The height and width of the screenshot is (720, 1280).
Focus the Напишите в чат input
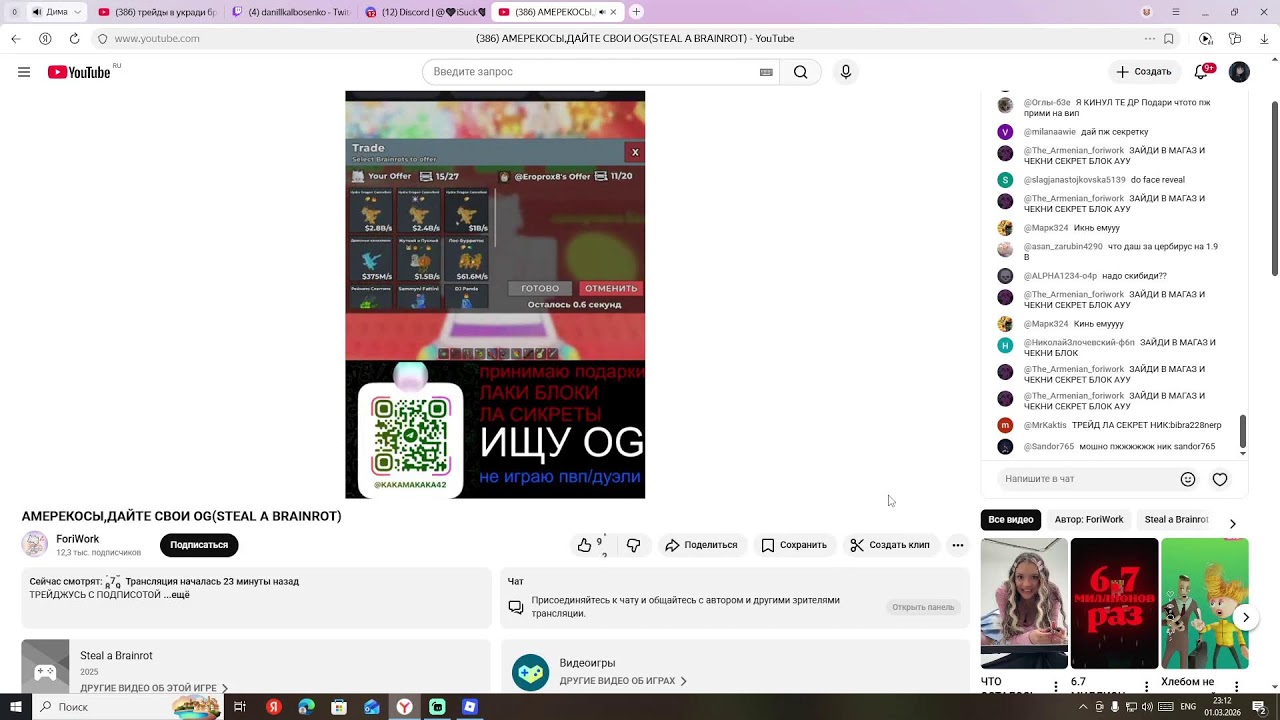(1088, 479)
